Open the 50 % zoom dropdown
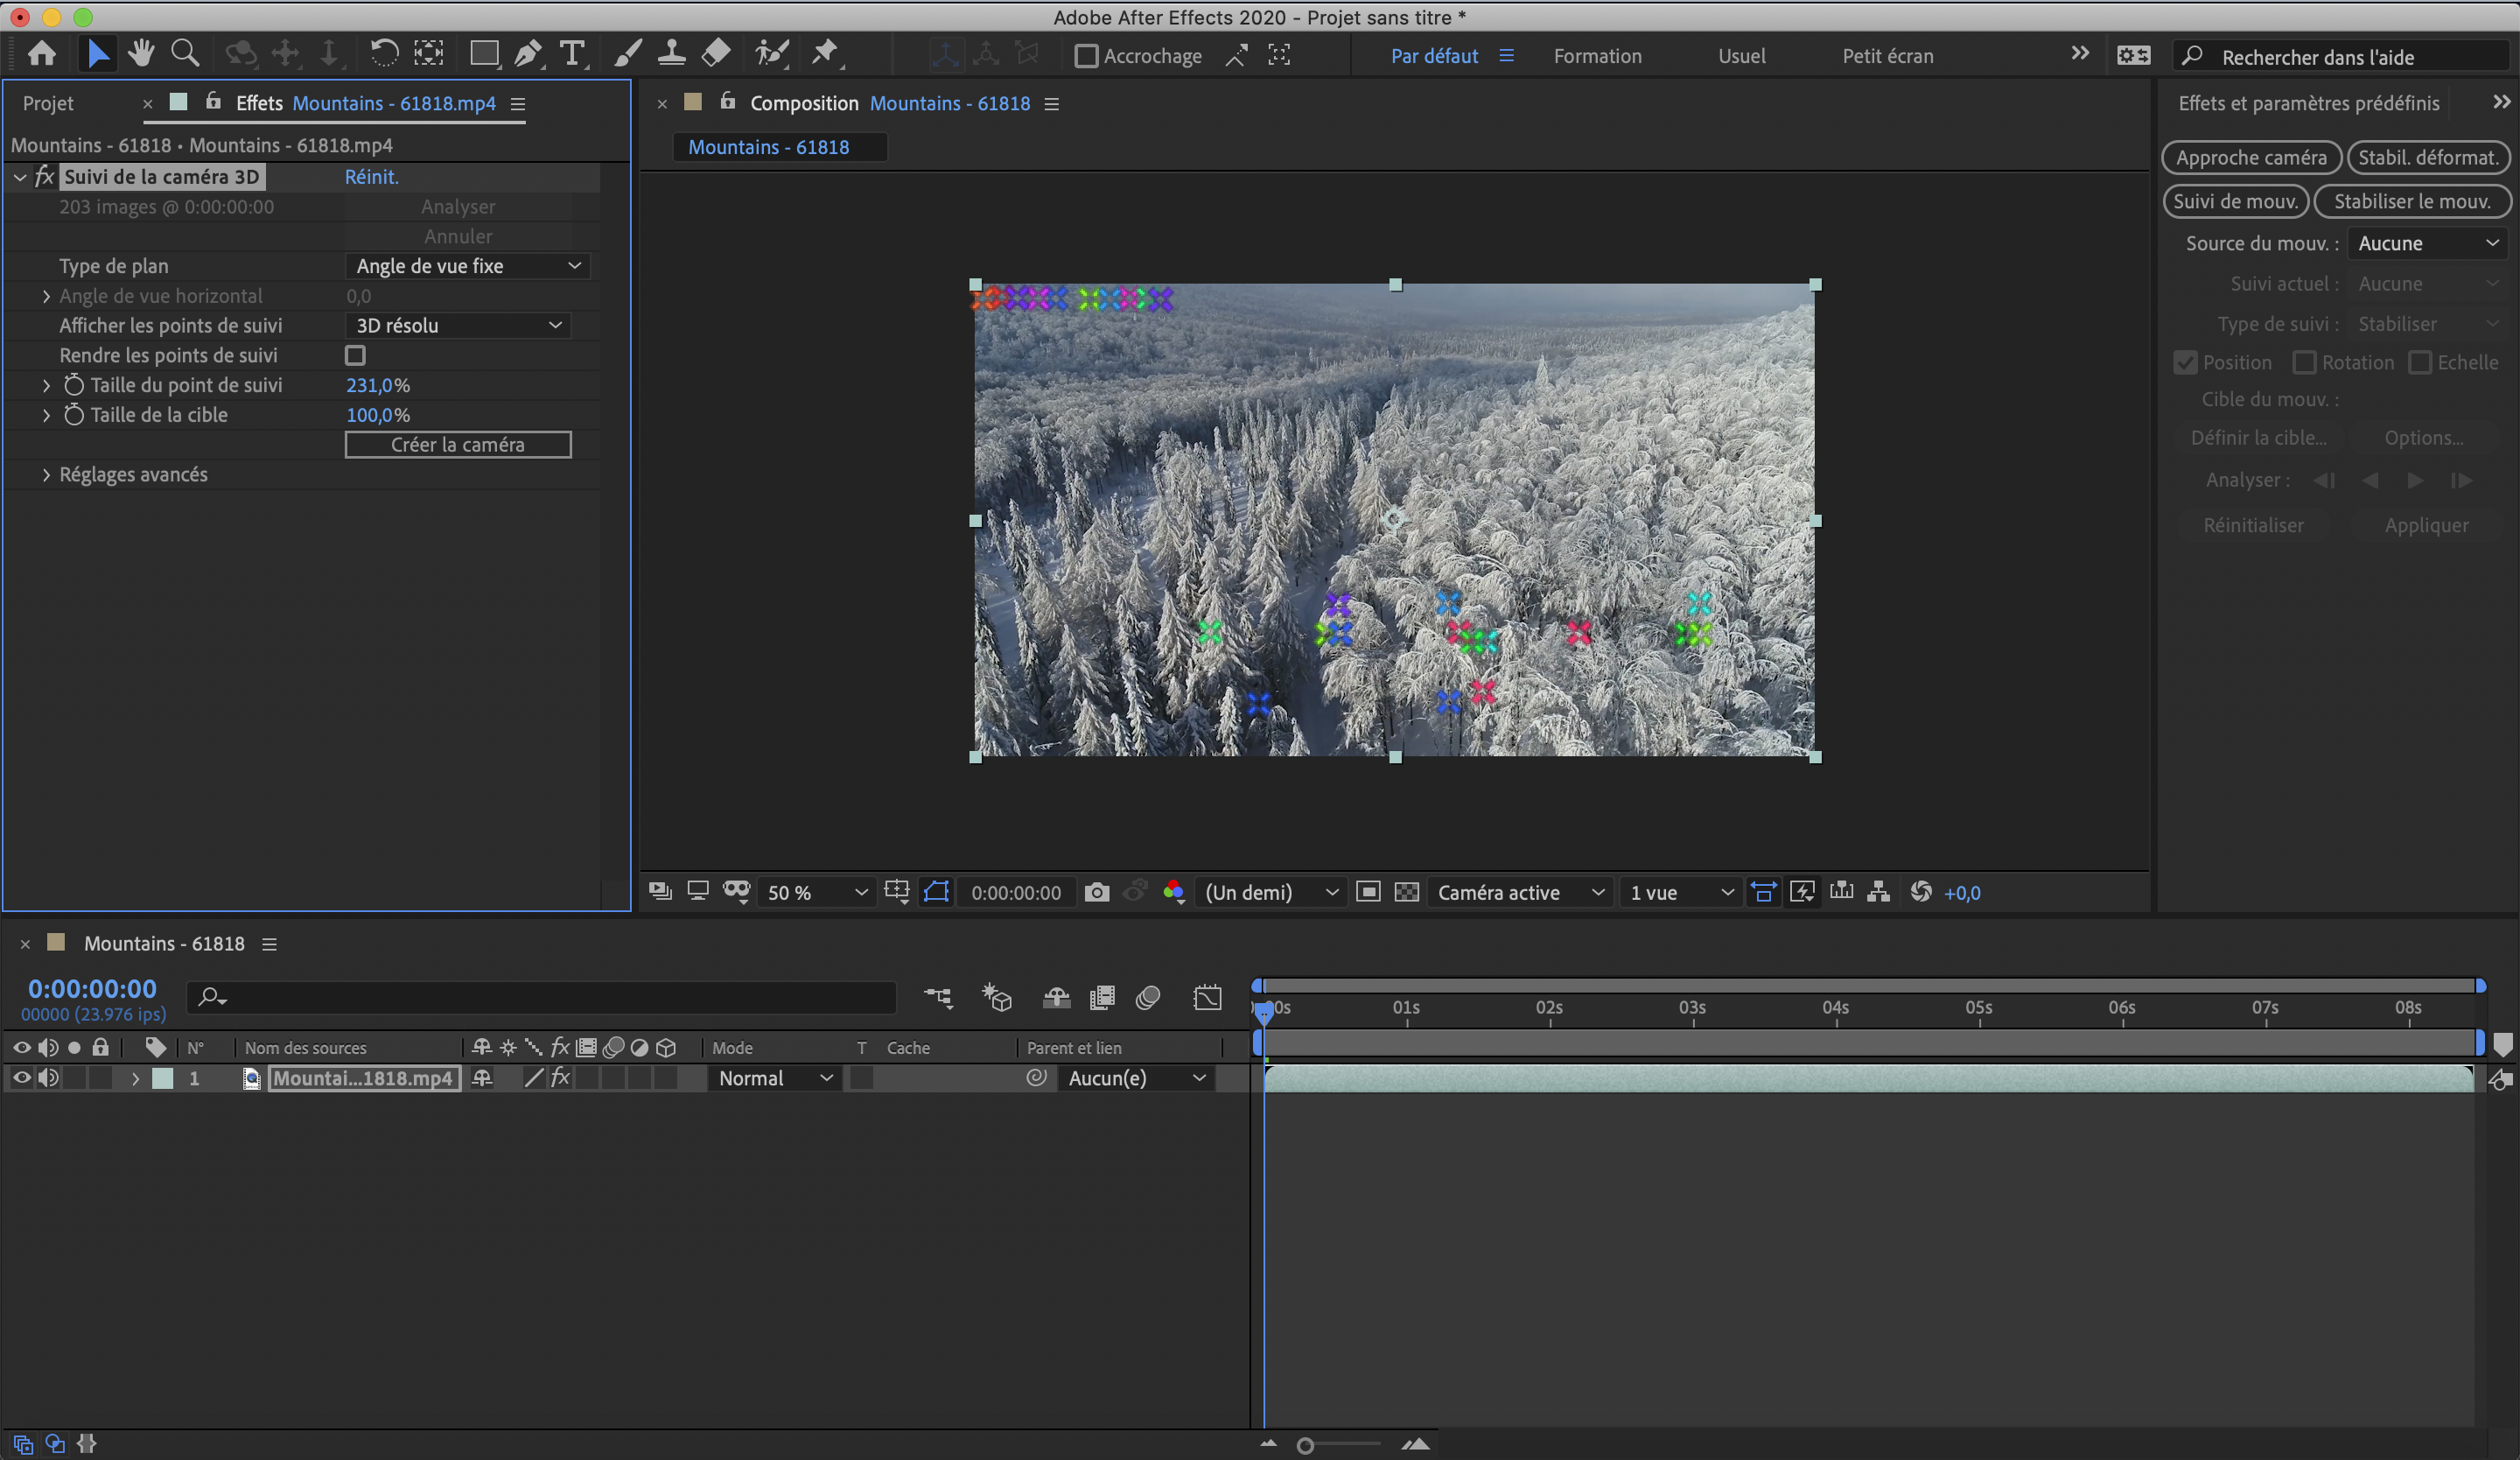 pyautogui.click(x=816, y=892)
